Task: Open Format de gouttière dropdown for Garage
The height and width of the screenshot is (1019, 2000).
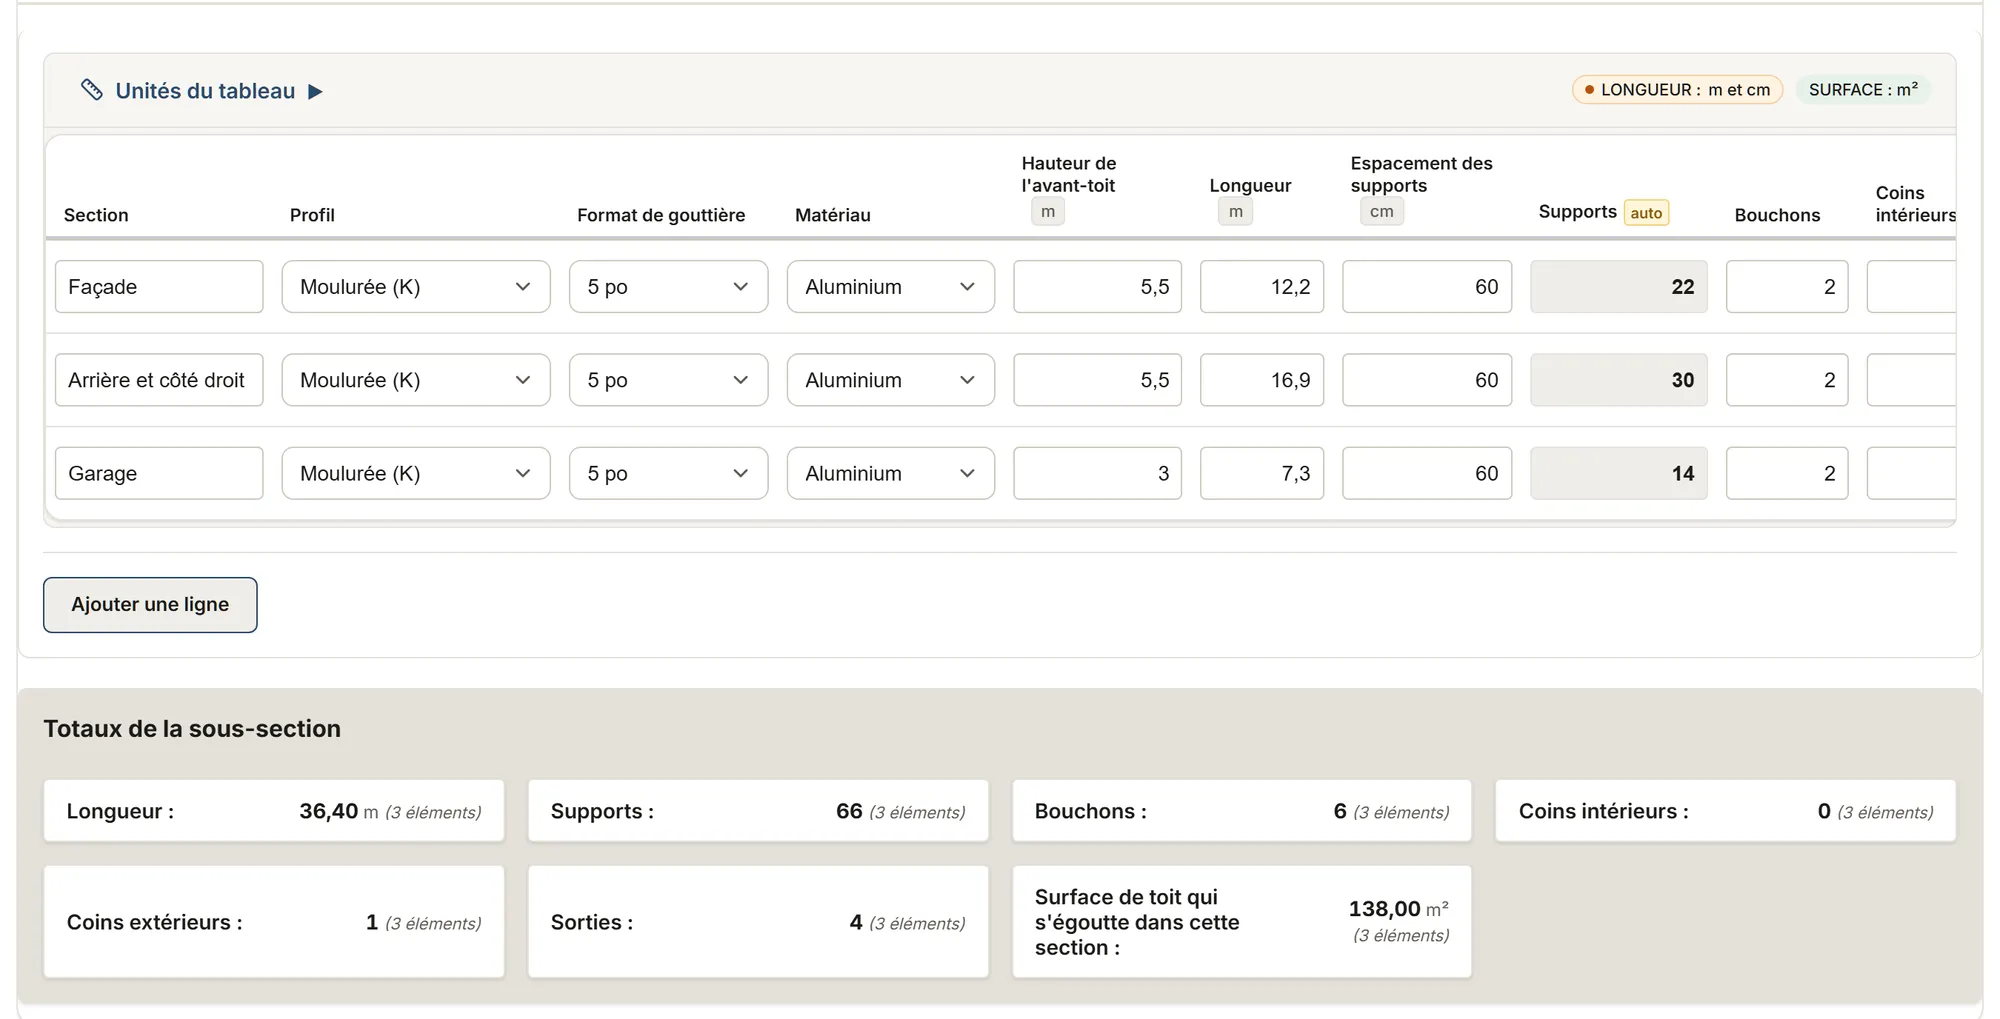Action: [668, 473]
